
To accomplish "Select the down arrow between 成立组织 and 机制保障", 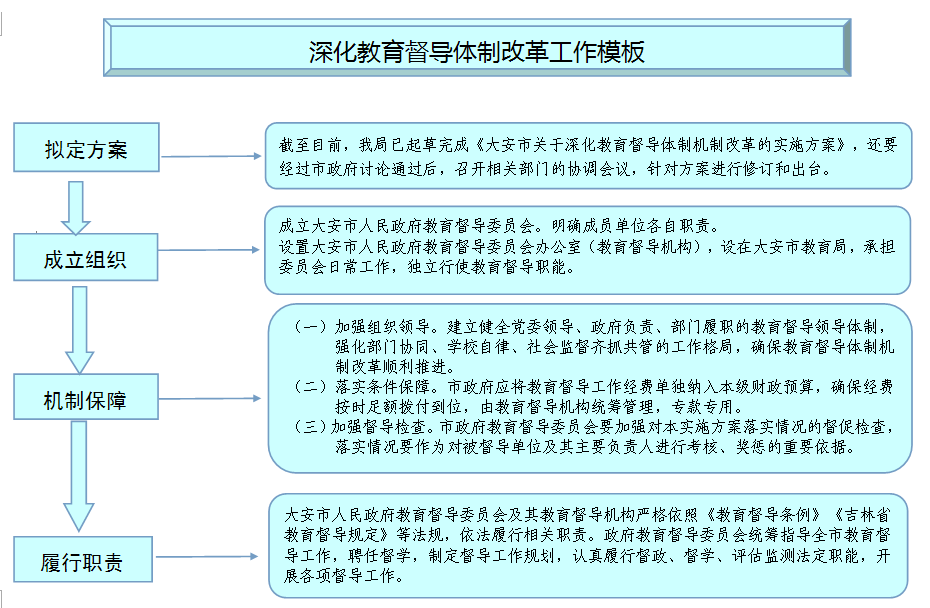I will 79,330.
